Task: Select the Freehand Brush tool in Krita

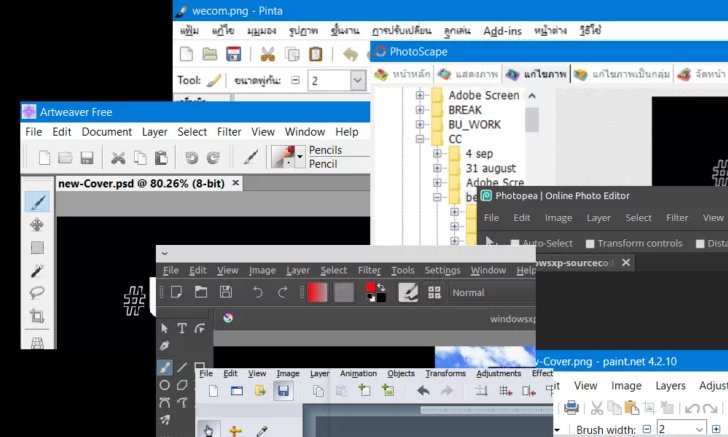Action: click(164, 367)
